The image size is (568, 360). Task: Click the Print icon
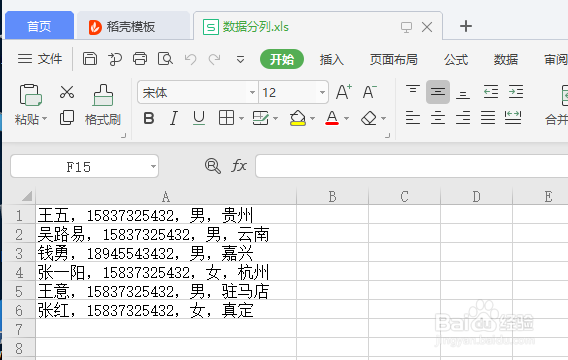point(140,59)
